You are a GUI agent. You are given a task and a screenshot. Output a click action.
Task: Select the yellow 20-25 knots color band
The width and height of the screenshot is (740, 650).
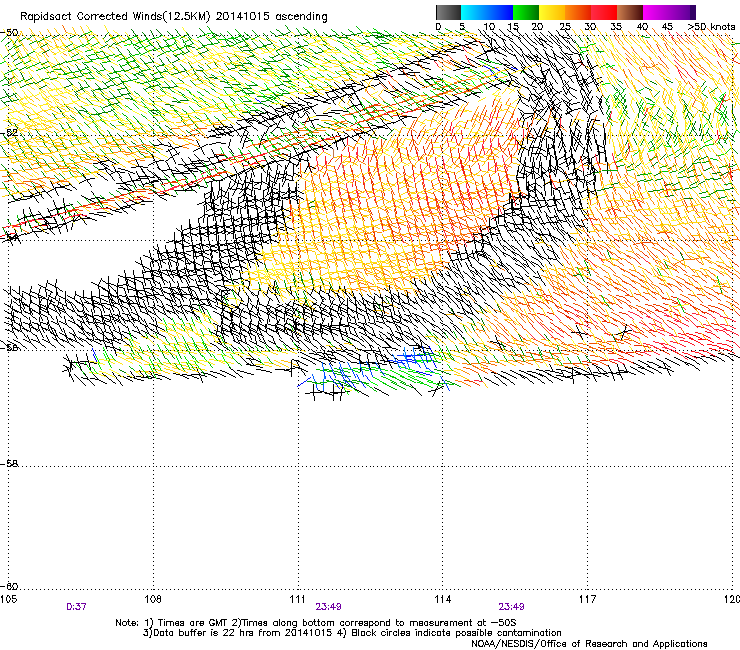point(552,12)
